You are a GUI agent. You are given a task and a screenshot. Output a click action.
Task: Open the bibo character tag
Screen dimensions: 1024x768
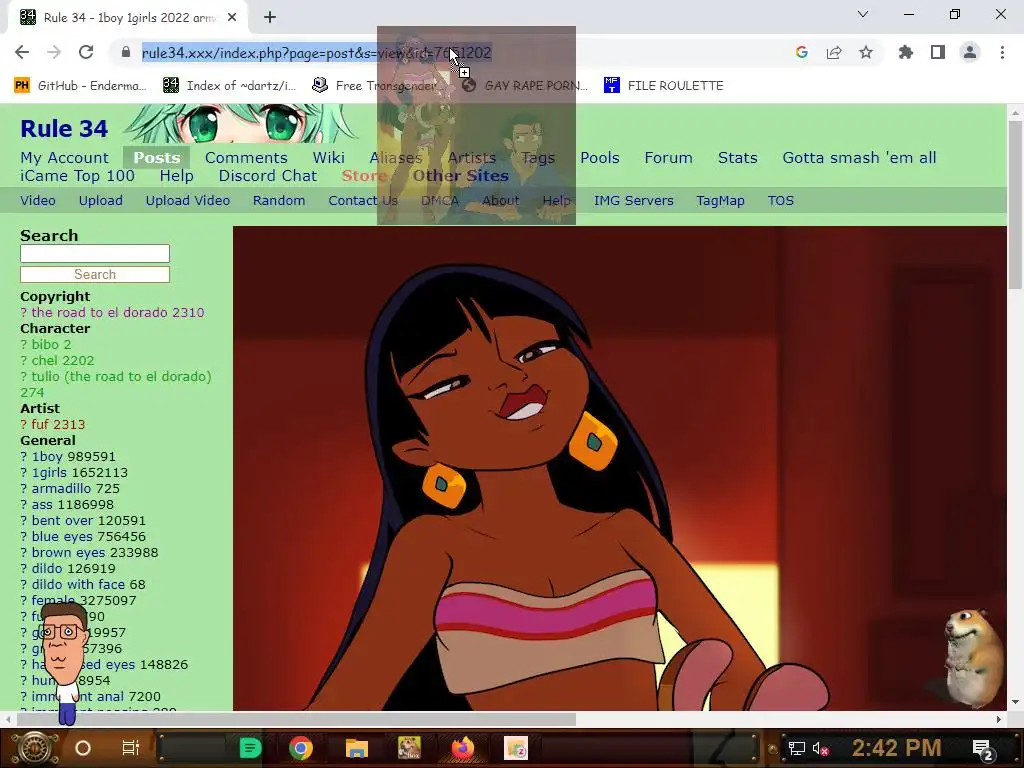[x=45, y=345]
